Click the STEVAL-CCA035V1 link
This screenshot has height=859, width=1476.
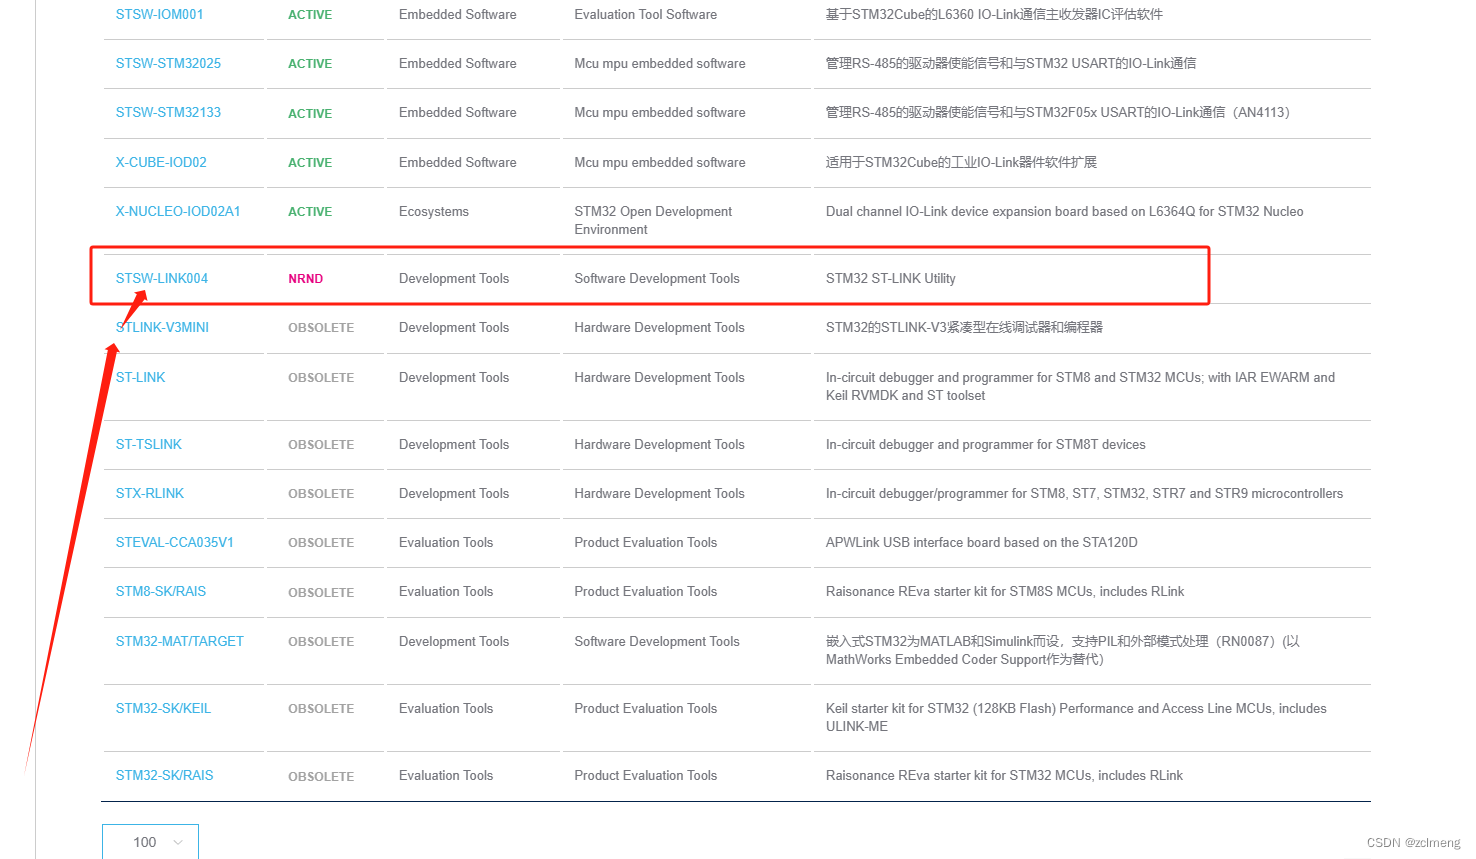pyautogui.click(x=173, y=542)
